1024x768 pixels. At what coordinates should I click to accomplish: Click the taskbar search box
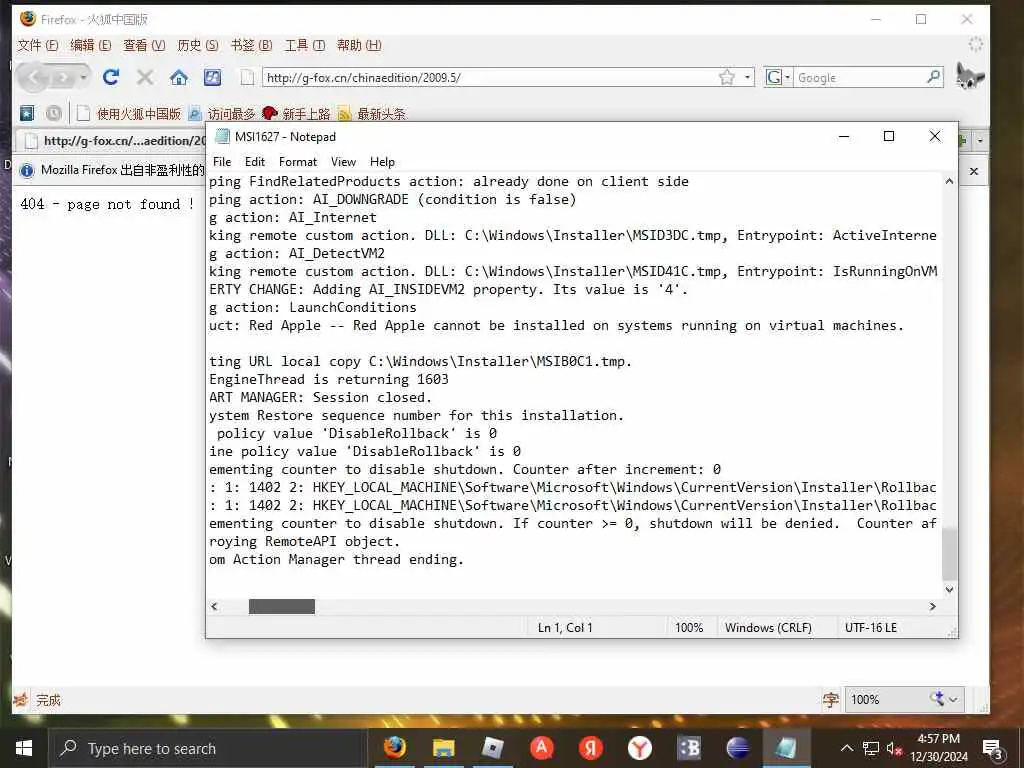(208, 748)
